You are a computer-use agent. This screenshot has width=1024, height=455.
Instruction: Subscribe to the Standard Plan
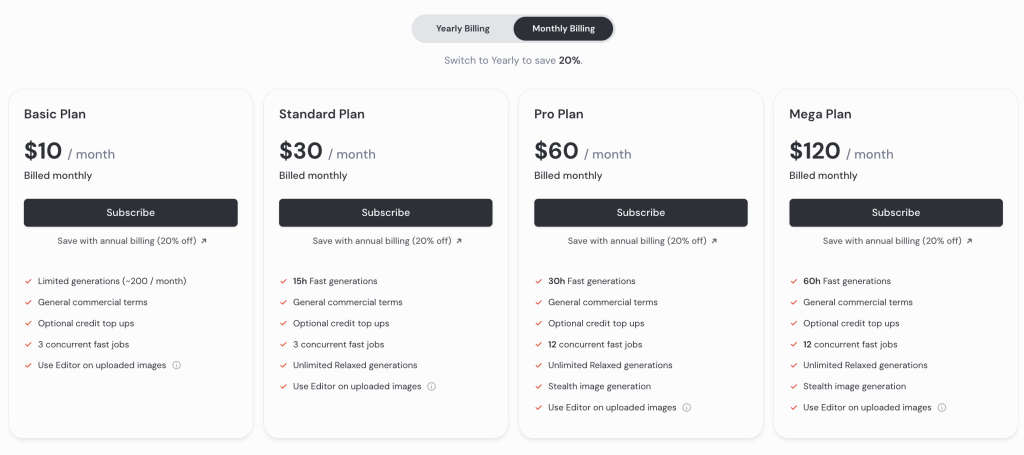[386, 213]
